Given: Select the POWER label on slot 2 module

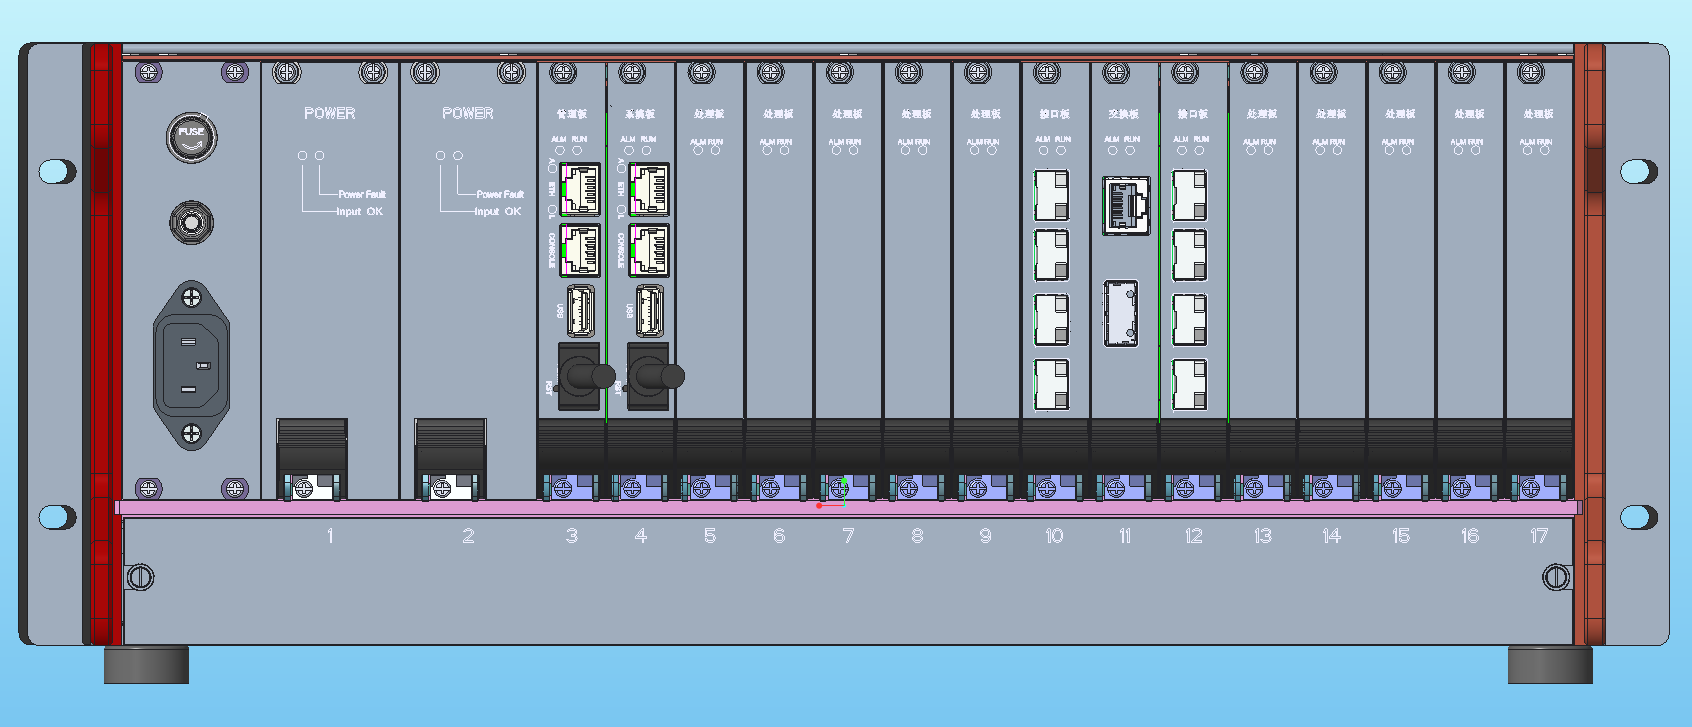Looking at the screenshot, I should (x=468, y=114).
